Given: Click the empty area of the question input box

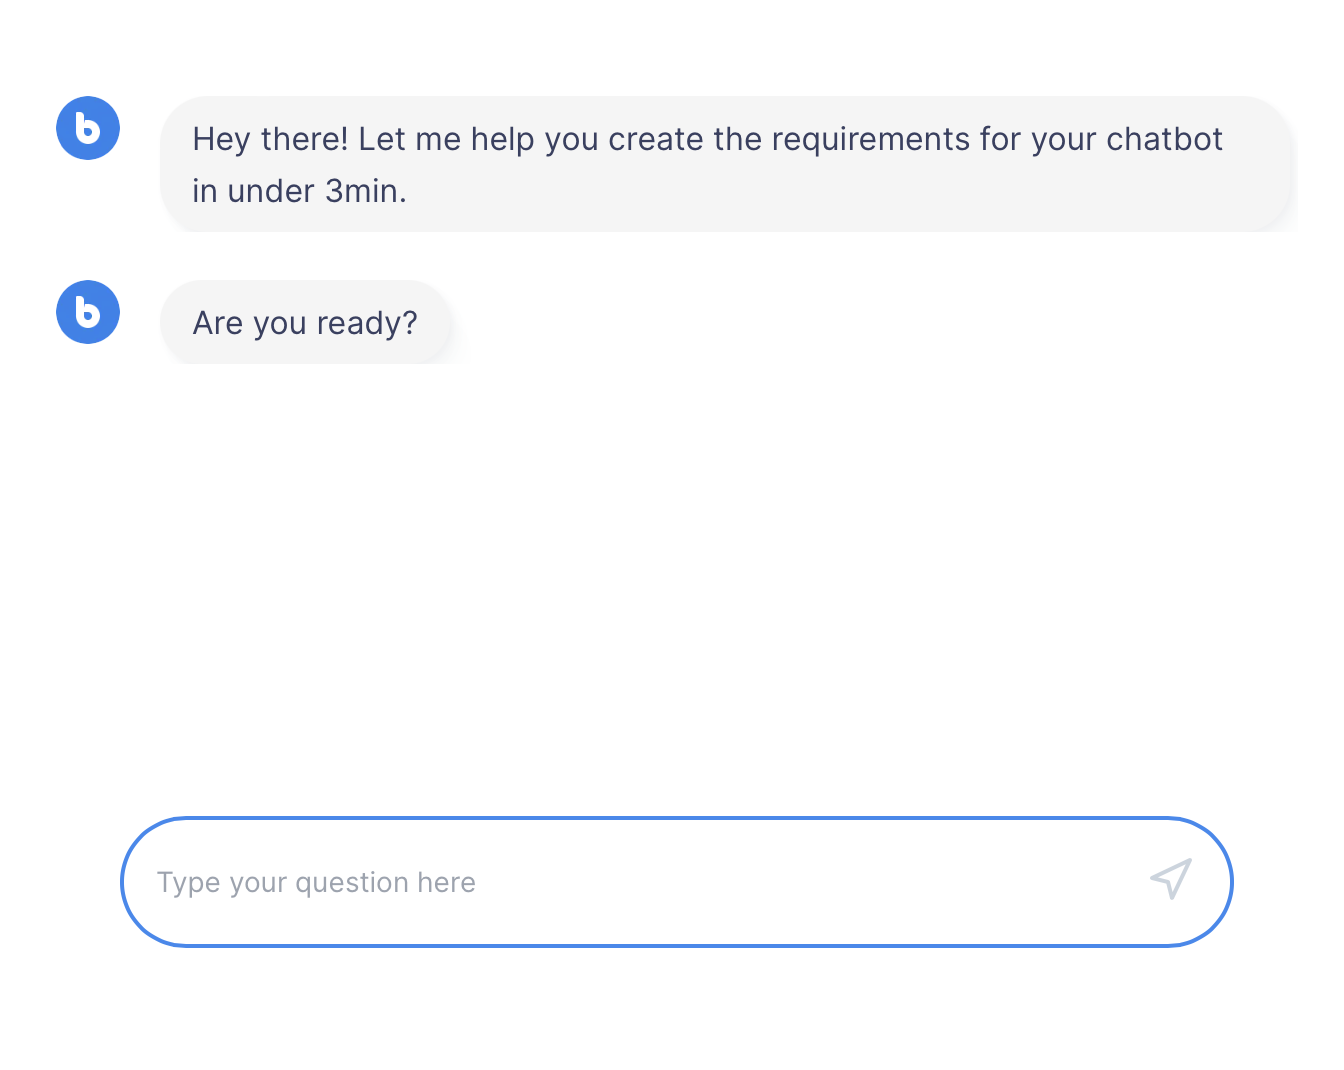Looking at the screenshot, I should (800, 882).
